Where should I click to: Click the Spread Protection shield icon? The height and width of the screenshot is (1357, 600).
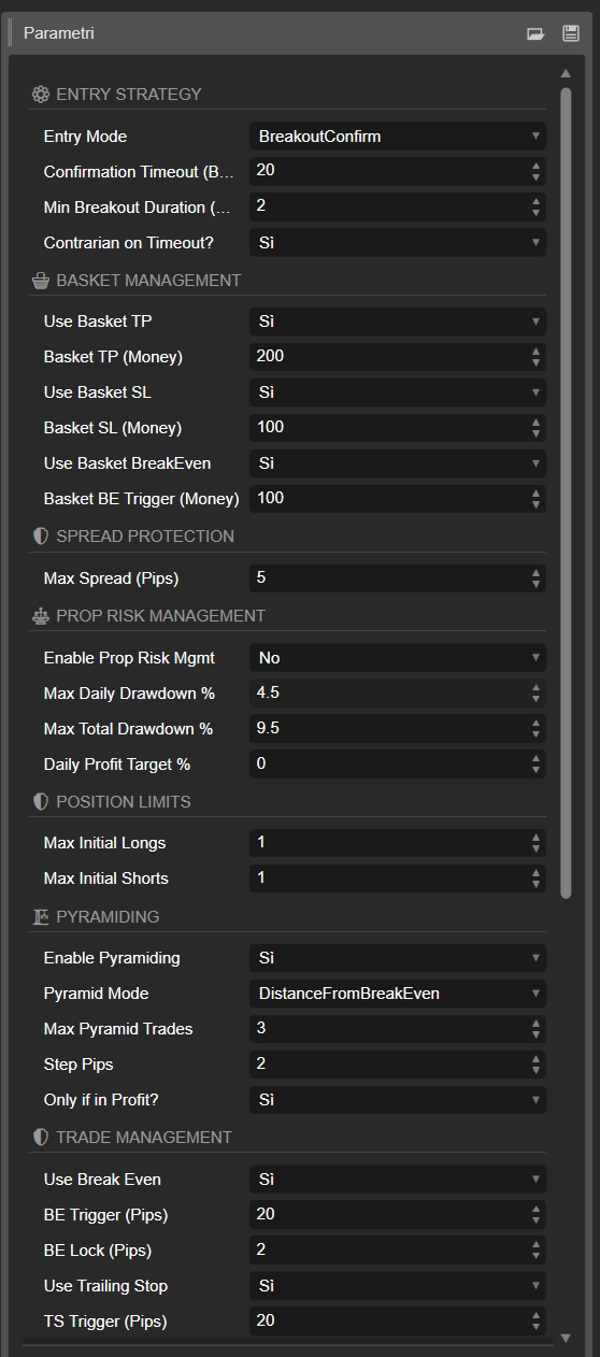[40, 536]
